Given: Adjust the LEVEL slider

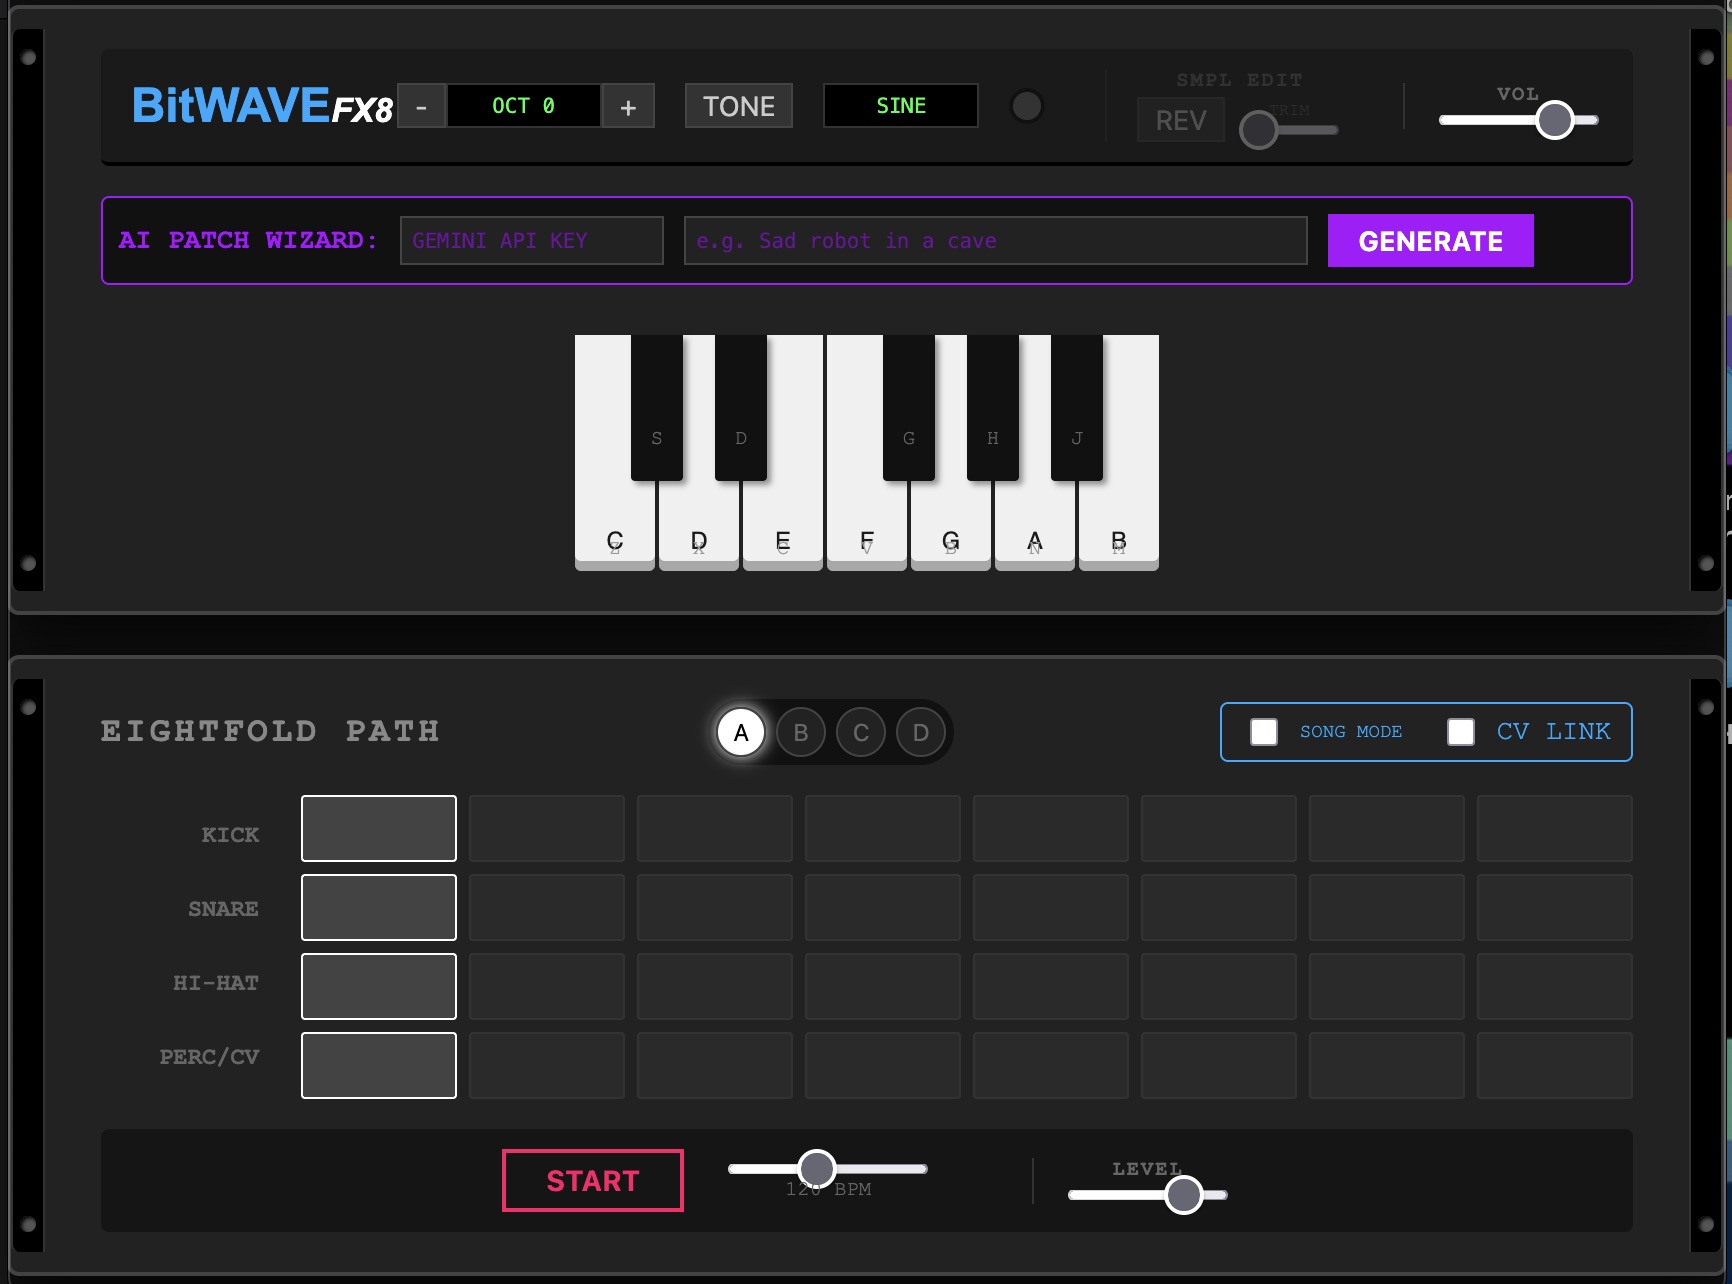Looking at the screenshot, I should [1184, 1194].
